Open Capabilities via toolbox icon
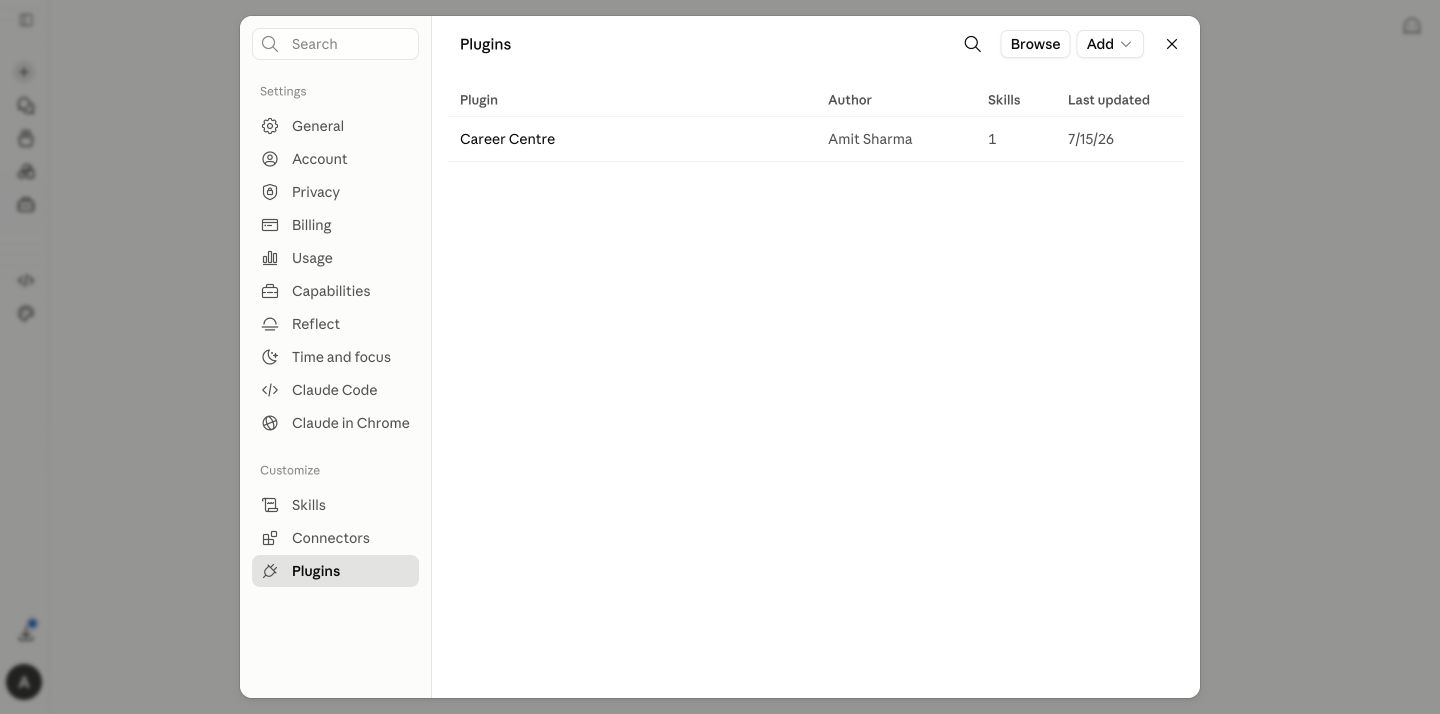This screenshot has width=1440, height=714. (x=270, y=291)
